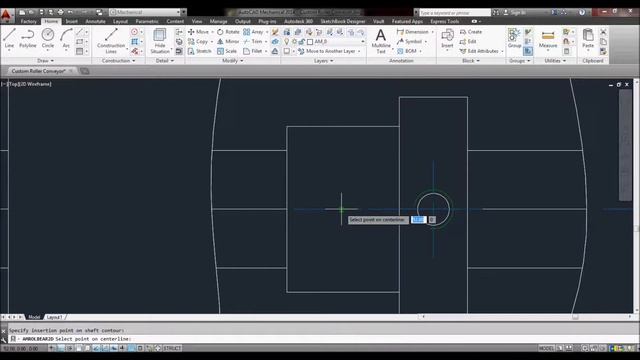Click Move to Another Layer

(x=329, y=51)
